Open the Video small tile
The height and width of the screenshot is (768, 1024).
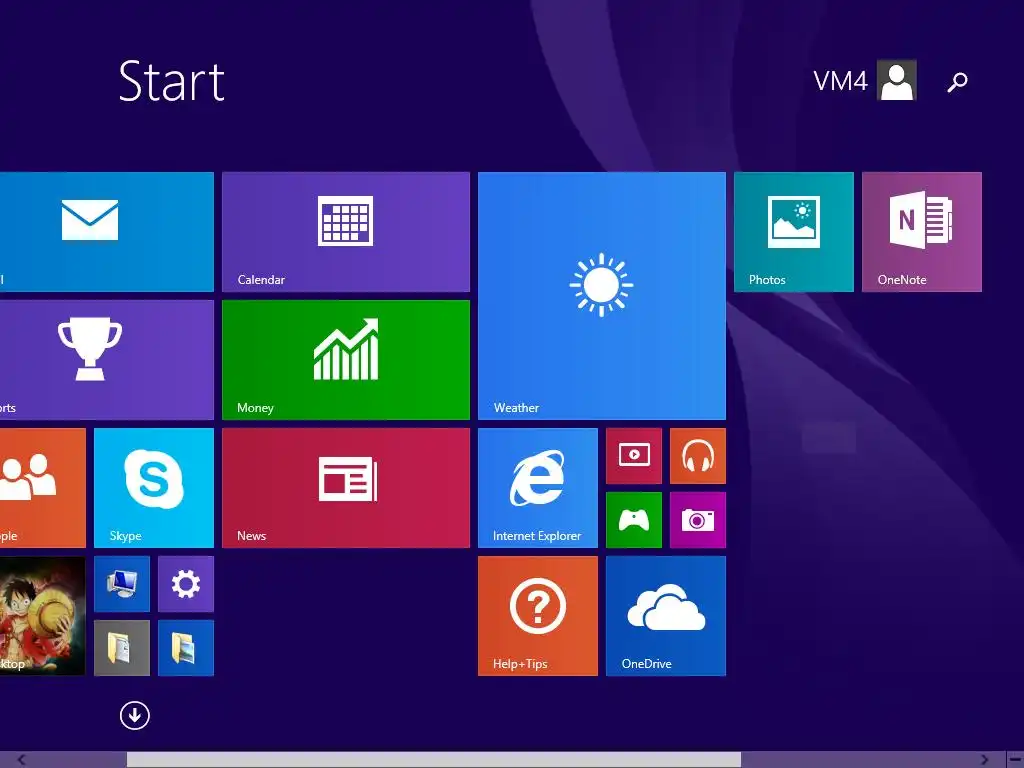[633, 456]
